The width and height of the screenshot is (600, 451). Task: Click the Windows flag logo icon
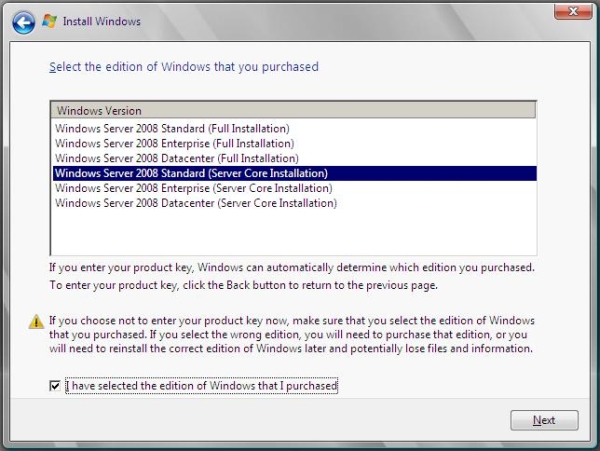[x=50, y=21]
